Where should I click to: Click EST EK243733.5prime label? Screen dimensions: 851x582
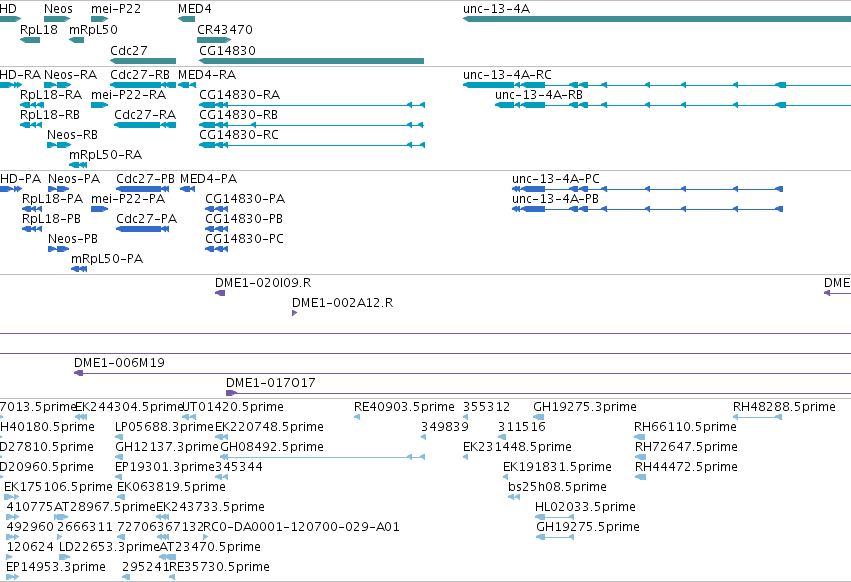pyautogui.click(x=211, y=507)
